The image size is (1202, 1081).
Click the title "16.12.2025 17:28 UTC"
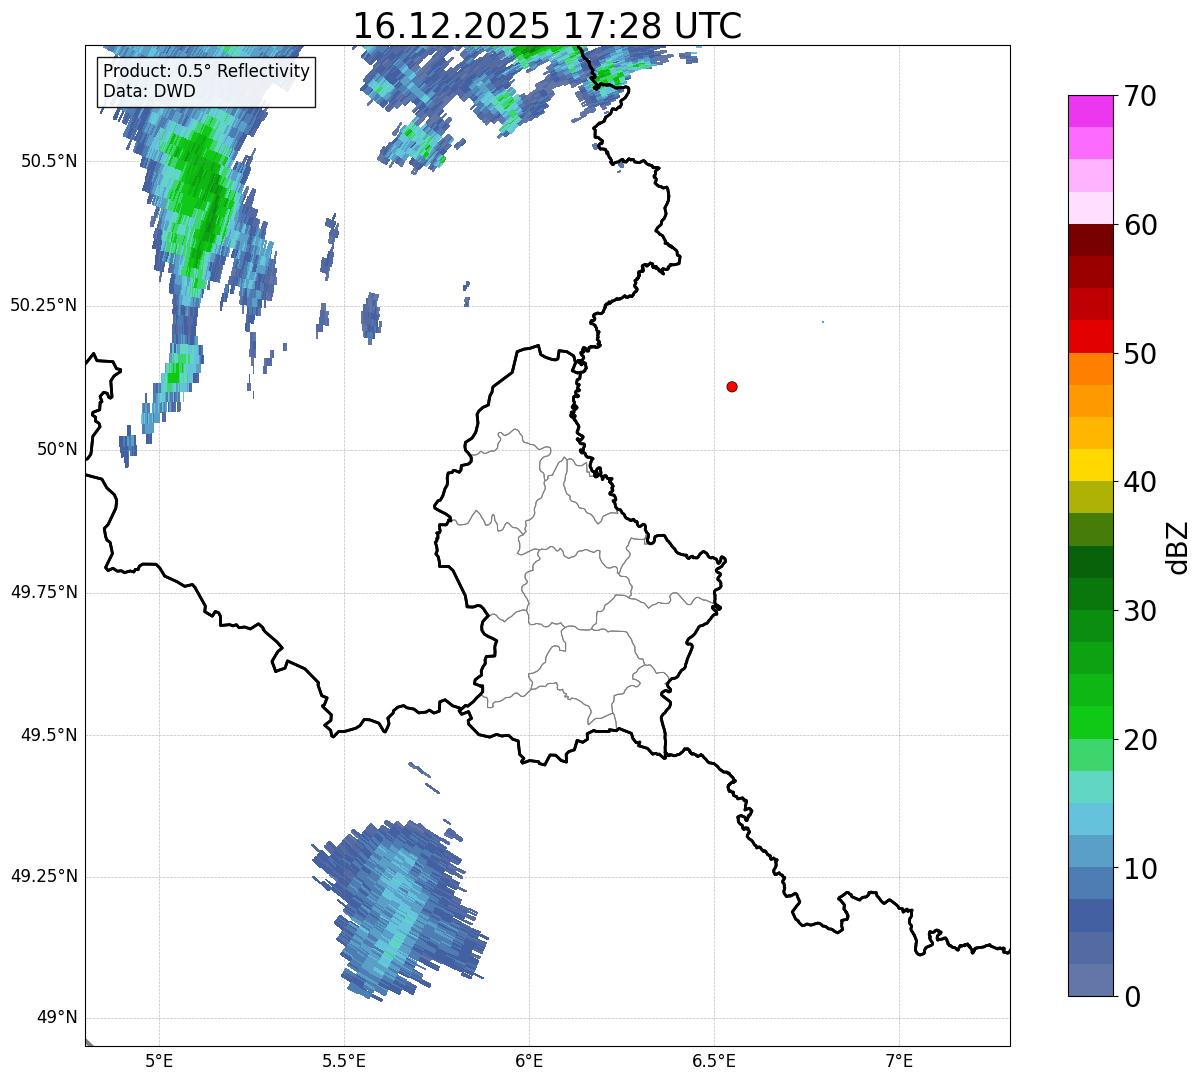(x=547, y=25)
